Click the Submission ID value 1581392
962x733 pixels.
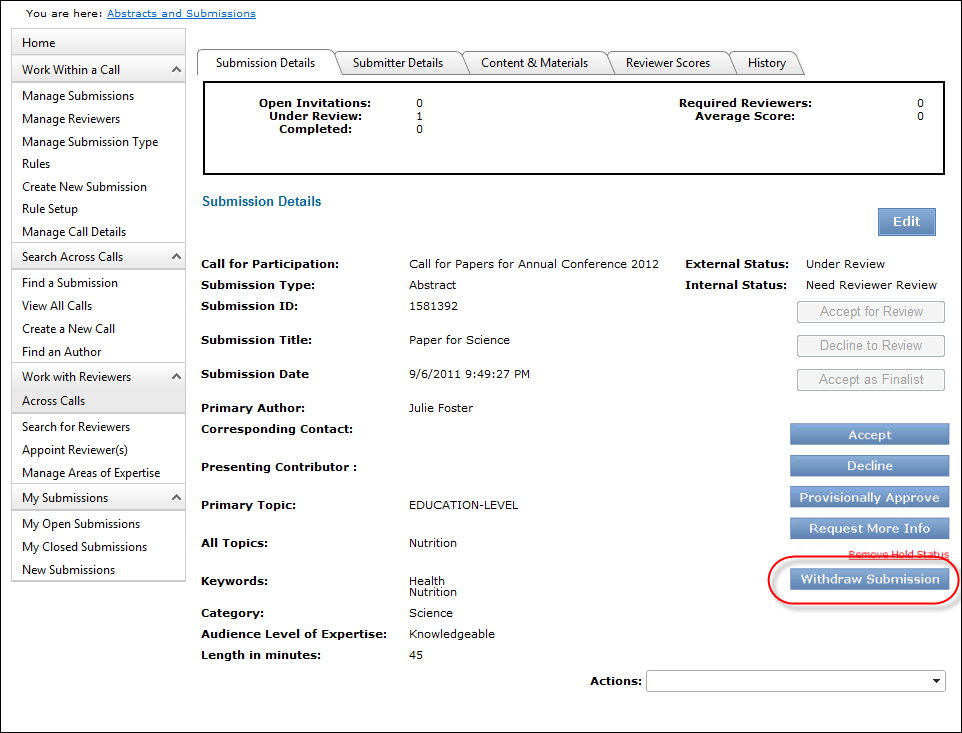[x=433, y=306]
